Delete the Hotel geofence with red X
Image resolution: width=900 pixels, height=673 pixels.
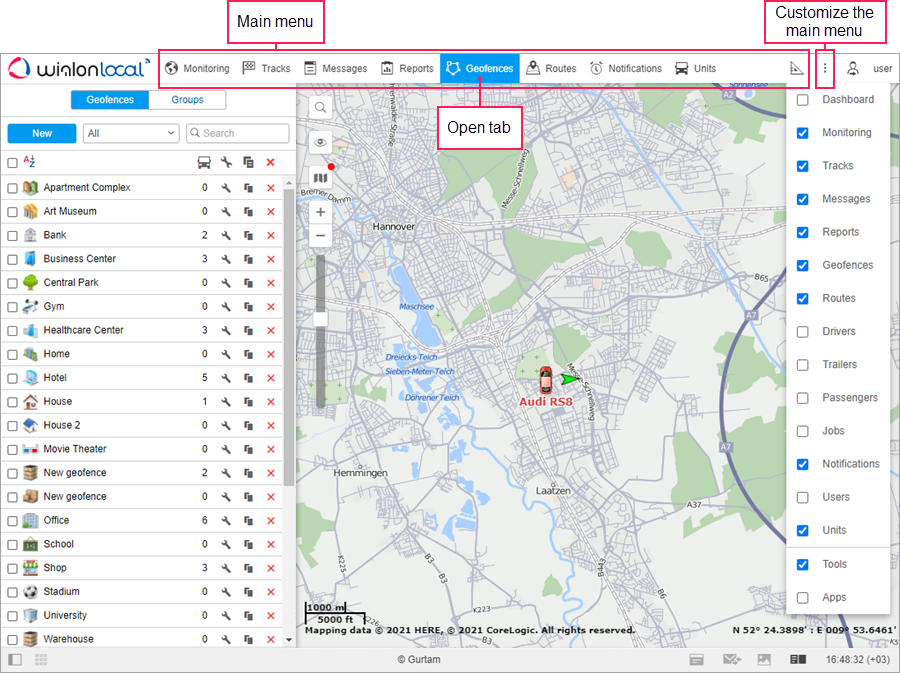[x=270, y=378]
